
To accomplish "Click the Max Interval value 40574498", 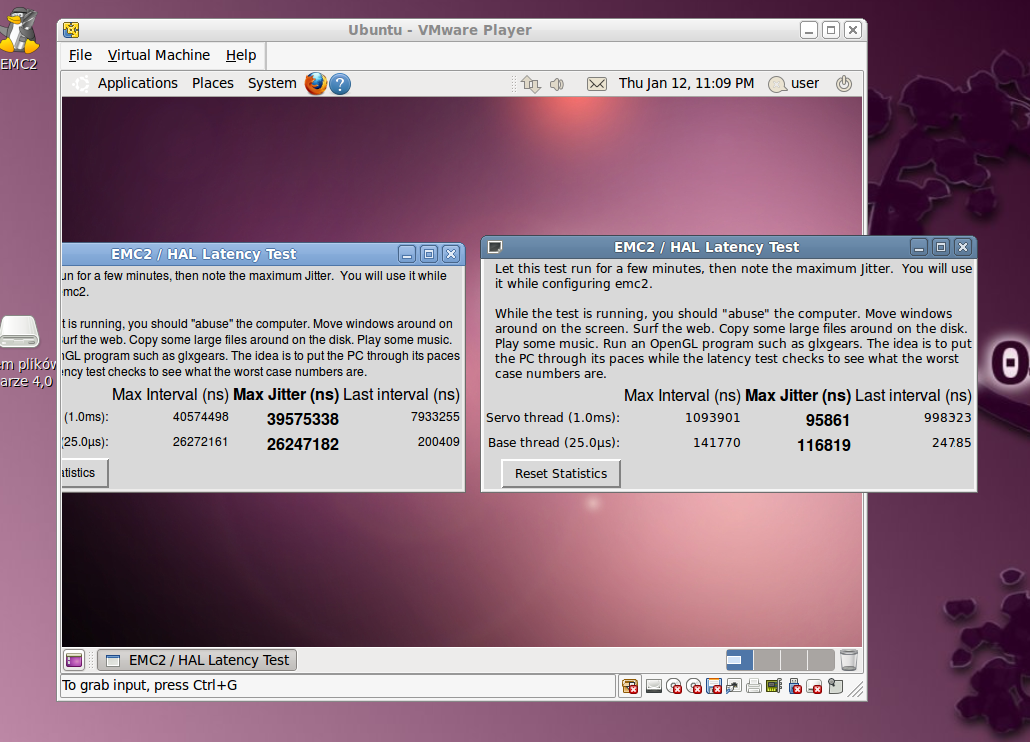I will point(200,417).
